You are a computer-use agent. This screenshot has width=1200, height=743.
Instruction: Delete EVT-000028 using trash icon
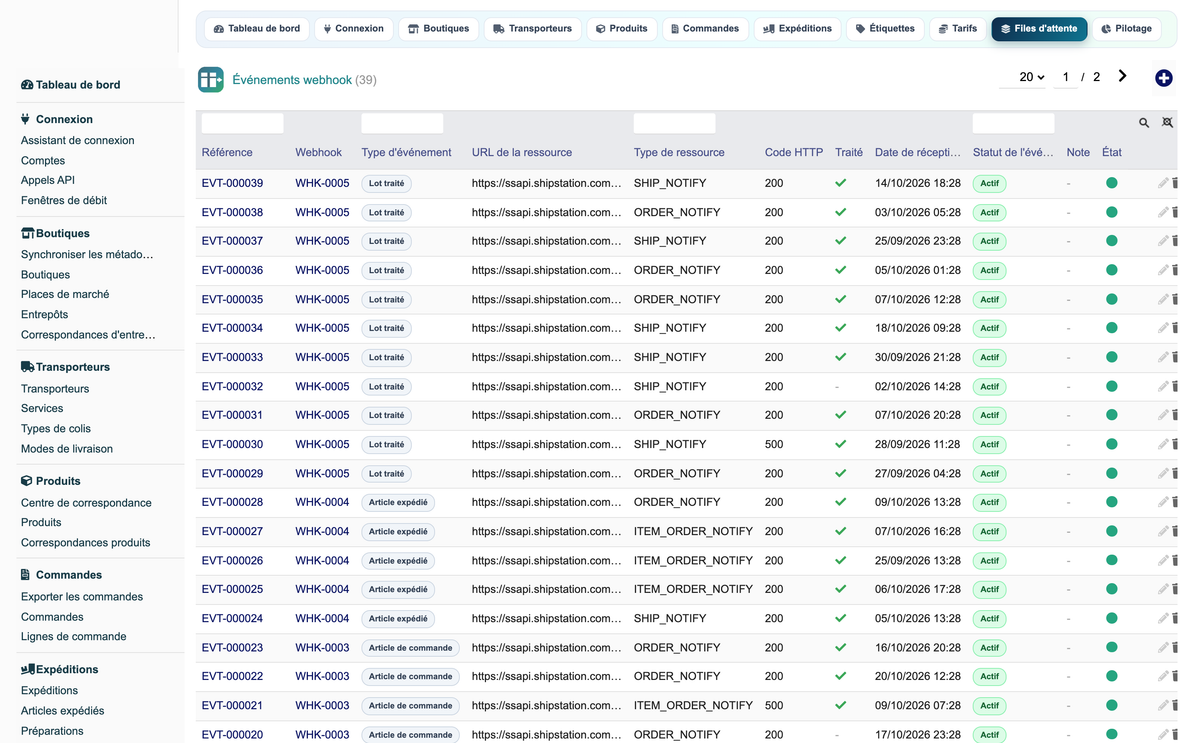tap(1175, 502)
